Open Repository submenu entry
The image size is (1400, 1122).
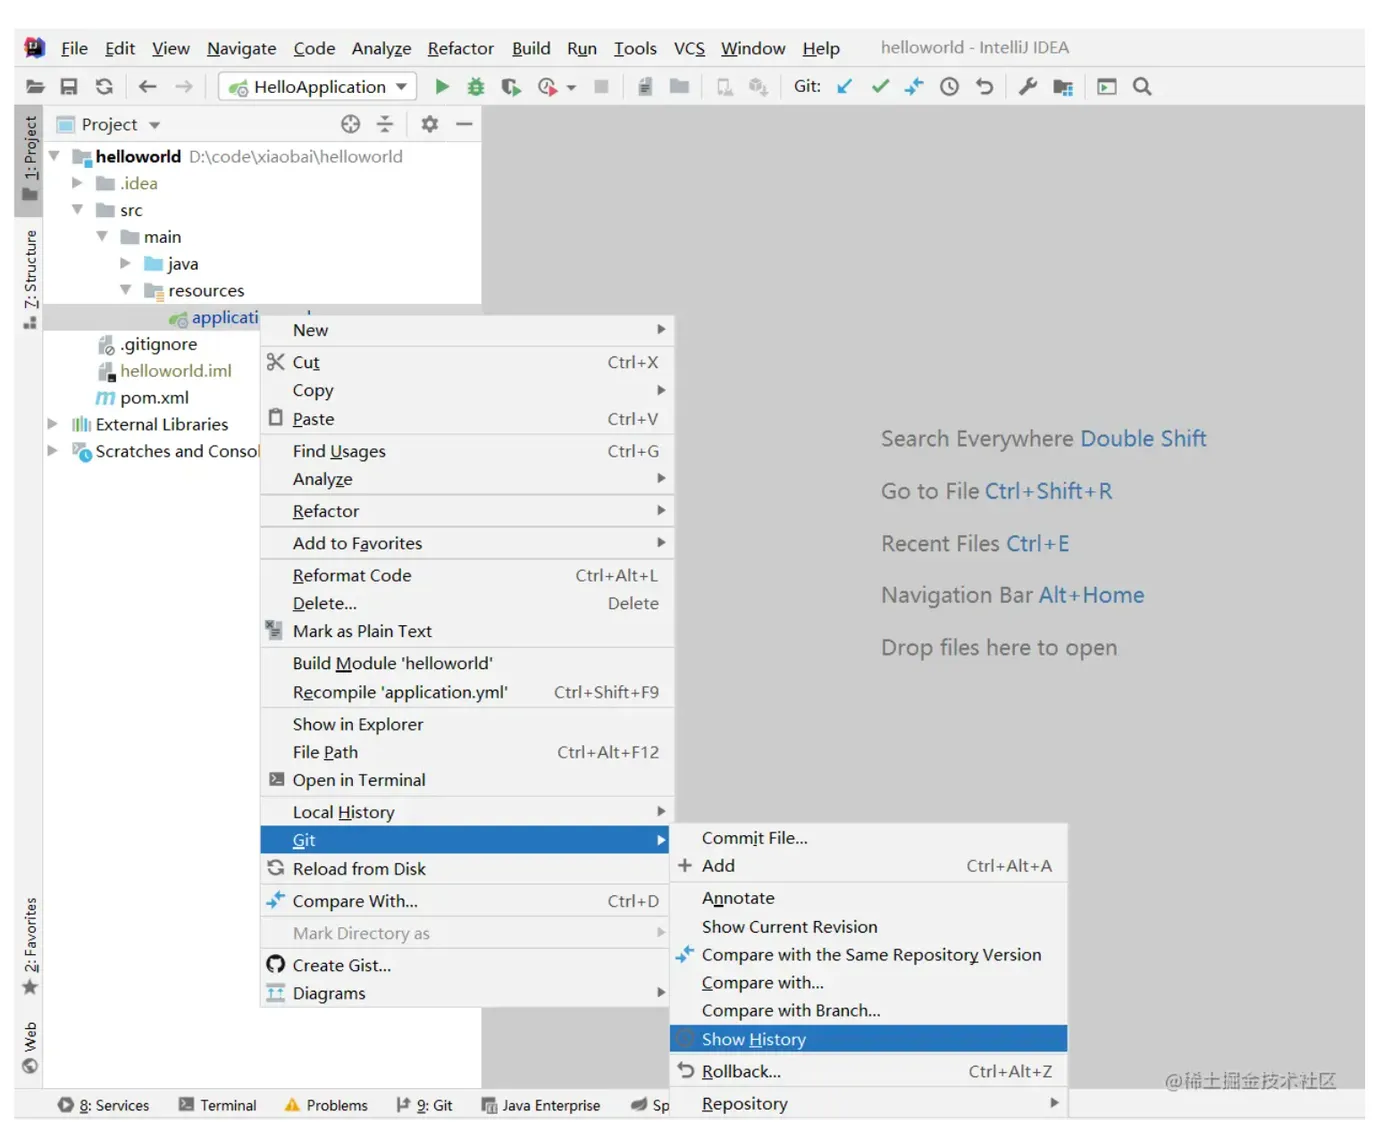pyautogui.click(x=868, y=1104)
